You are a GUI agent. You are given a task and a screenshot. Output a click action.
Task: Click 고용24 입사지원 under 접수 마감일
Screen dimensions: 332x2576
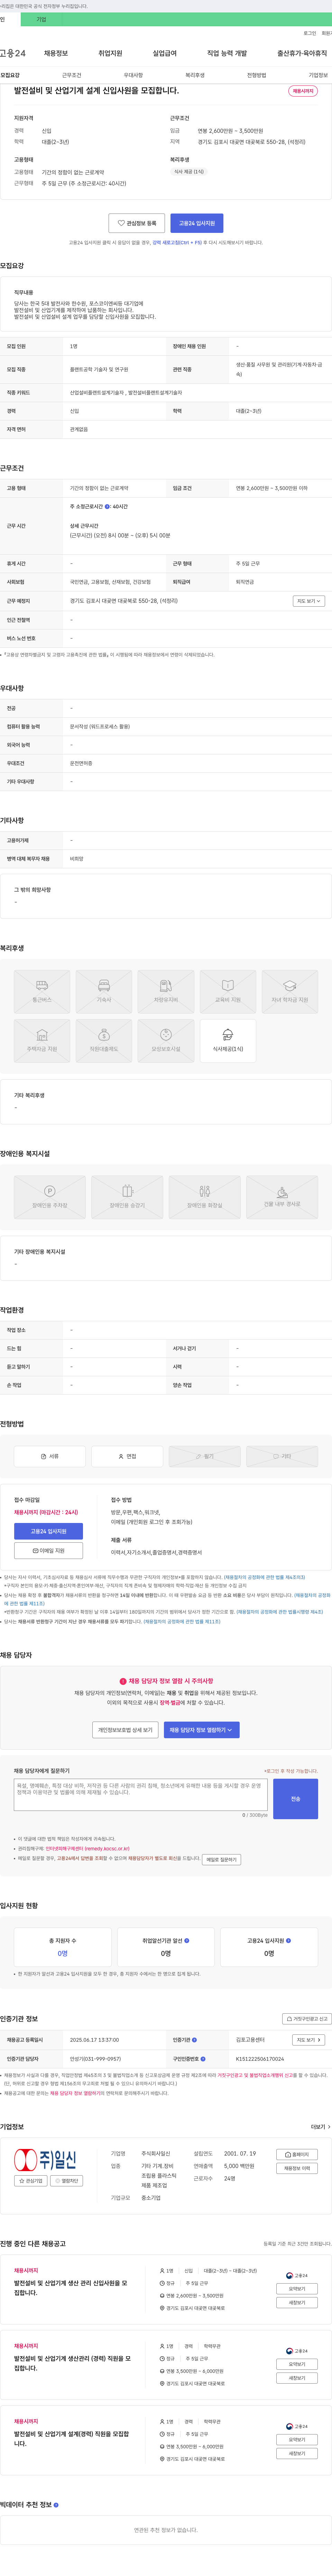tap(48, 1531)
